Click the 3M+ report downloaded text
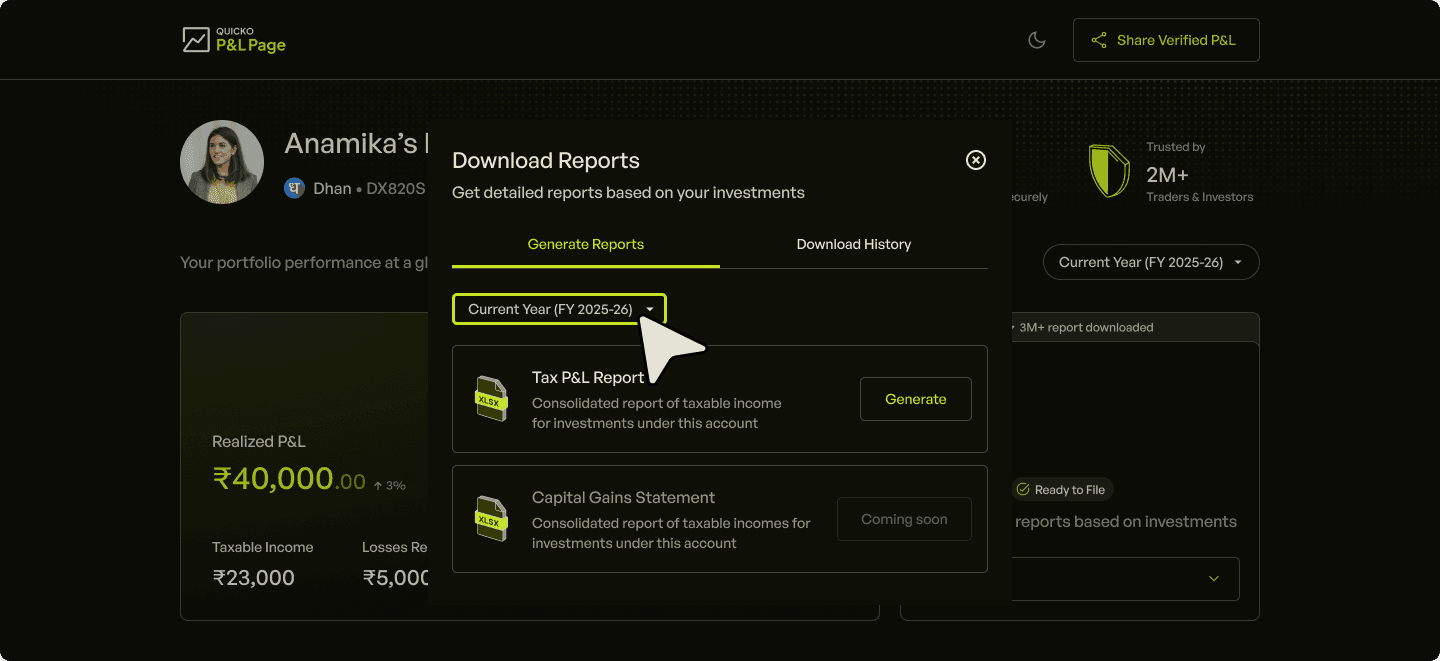1440x661 pixels. tap(1085, 327)
